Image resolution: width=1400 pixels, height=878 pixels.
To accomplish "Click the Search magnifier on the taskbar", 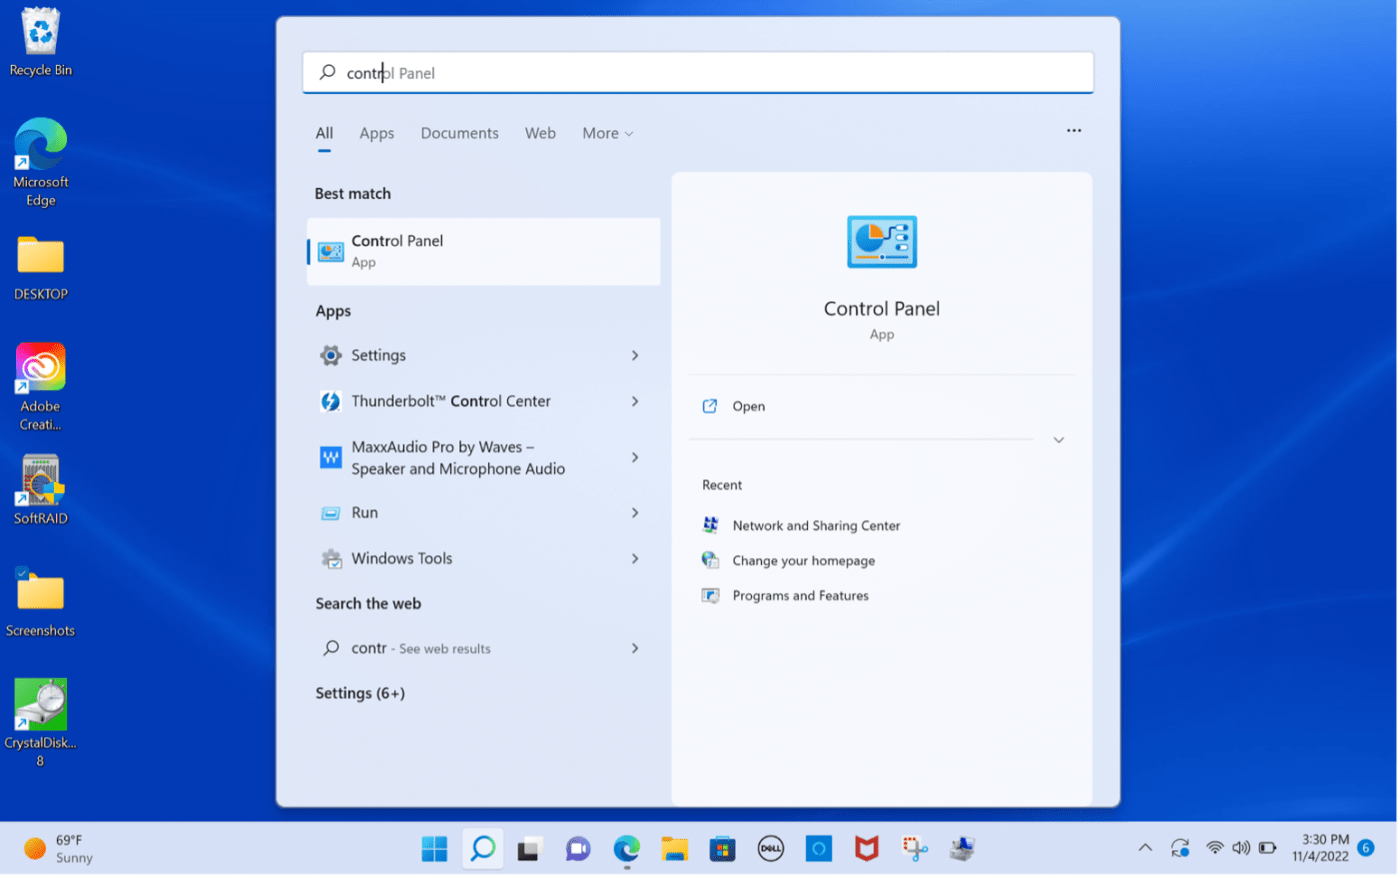I will pyautogui.click(x=483, y=850).
